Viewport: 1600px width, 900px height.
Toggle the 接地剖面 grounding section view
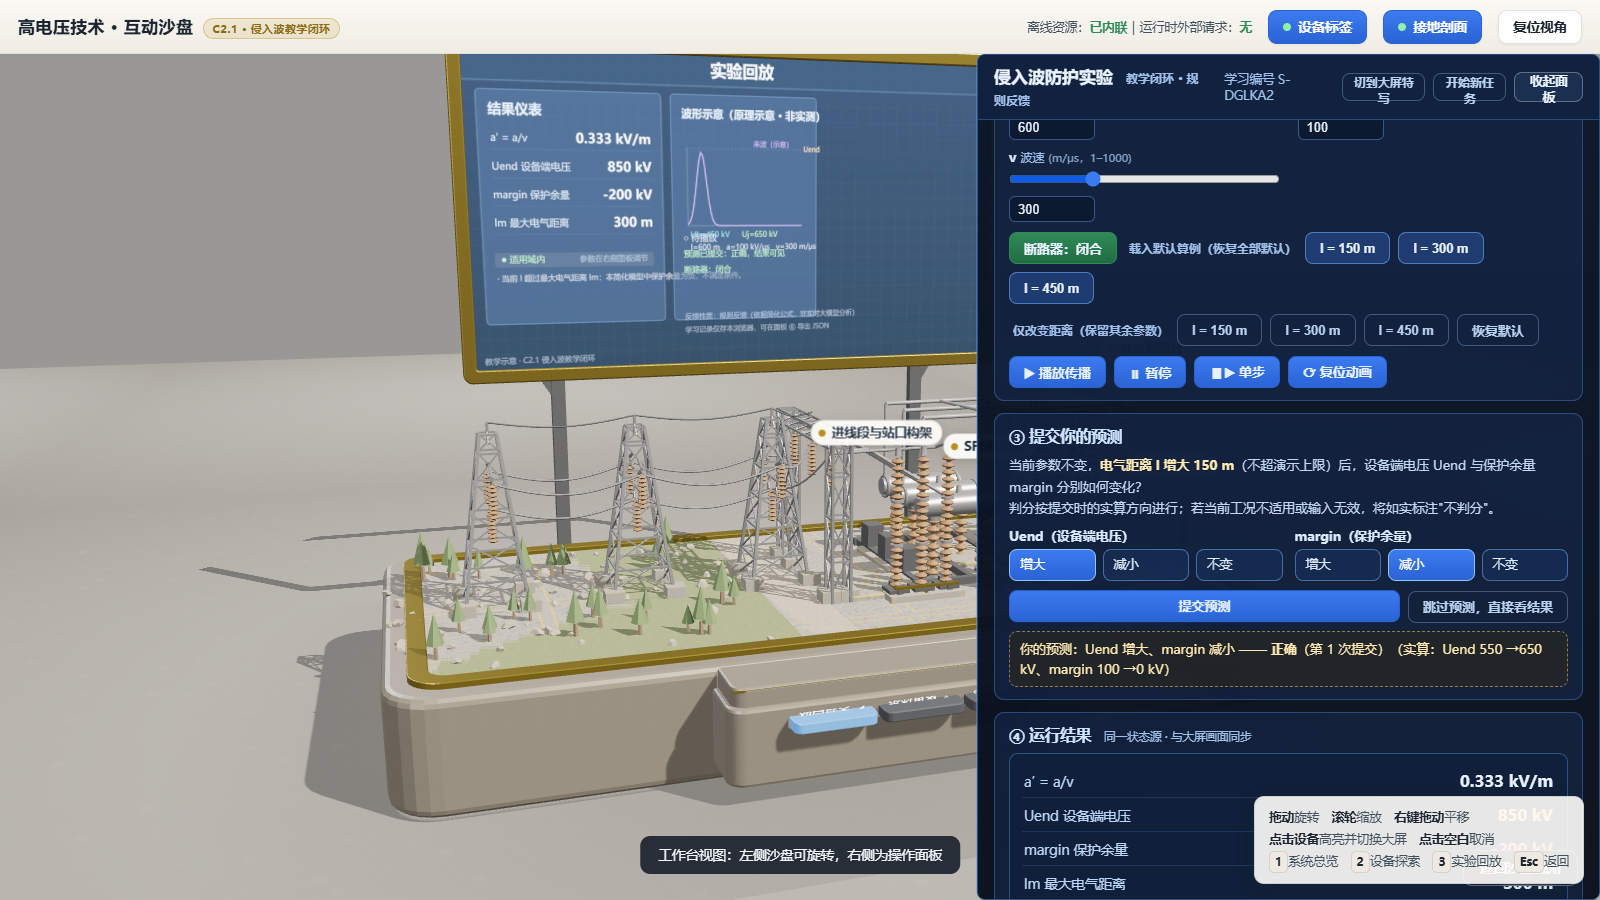click(1432, 27)
